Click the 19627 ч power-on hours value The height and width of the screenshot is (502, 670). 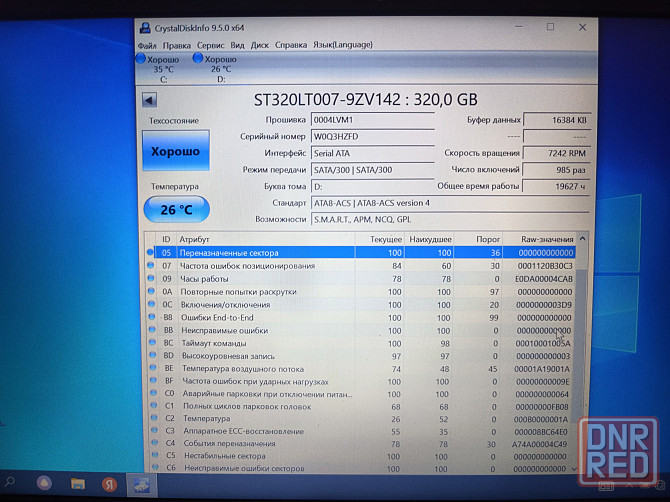coord(557,186)
